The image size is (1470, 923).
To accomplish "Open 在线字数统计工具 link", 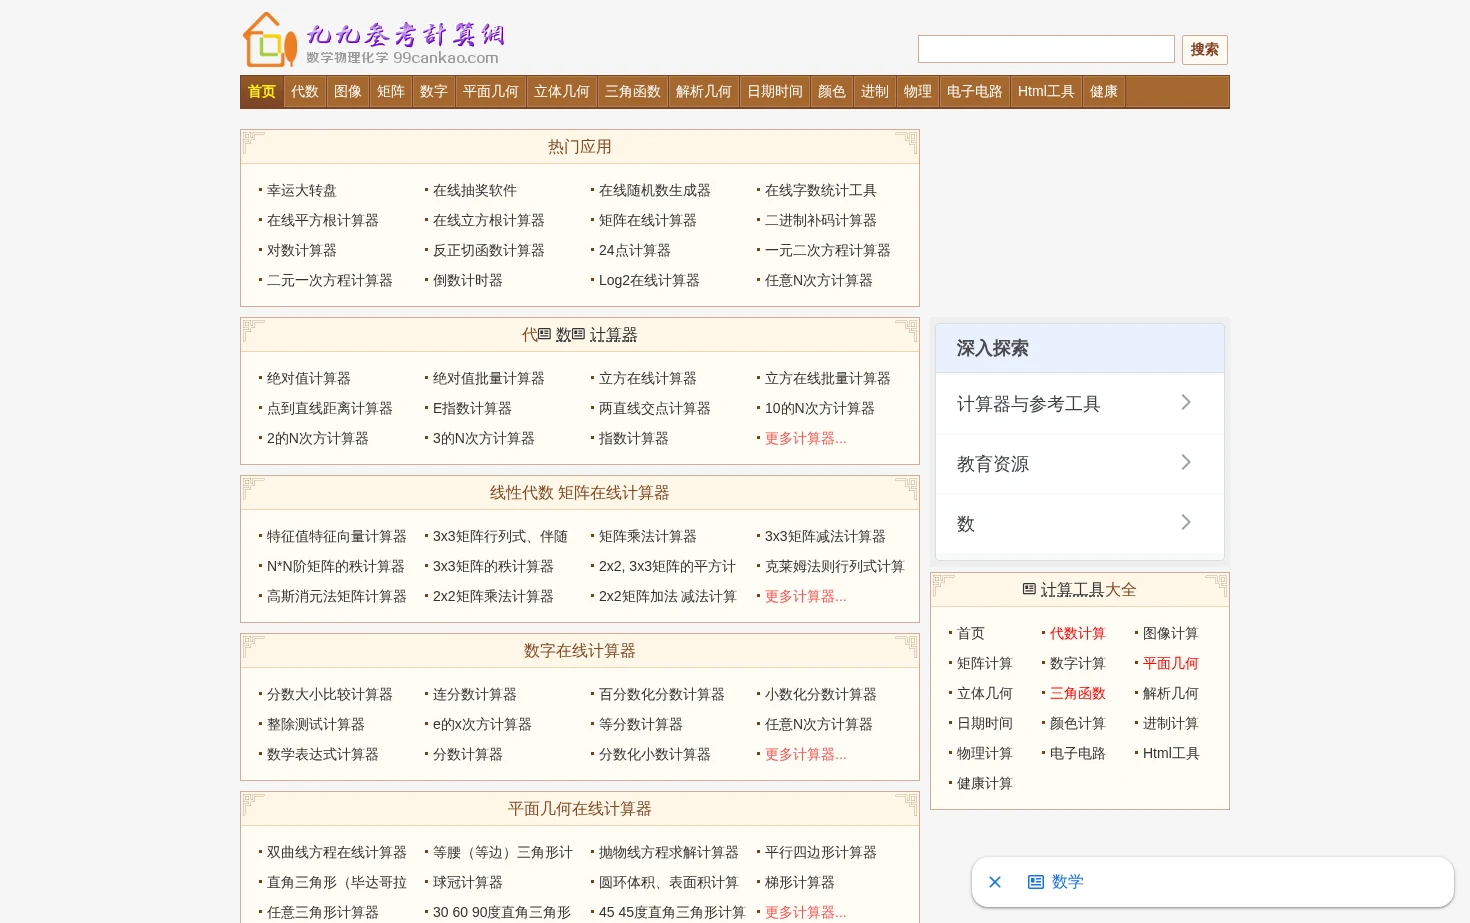I will (x=821, y=190).
